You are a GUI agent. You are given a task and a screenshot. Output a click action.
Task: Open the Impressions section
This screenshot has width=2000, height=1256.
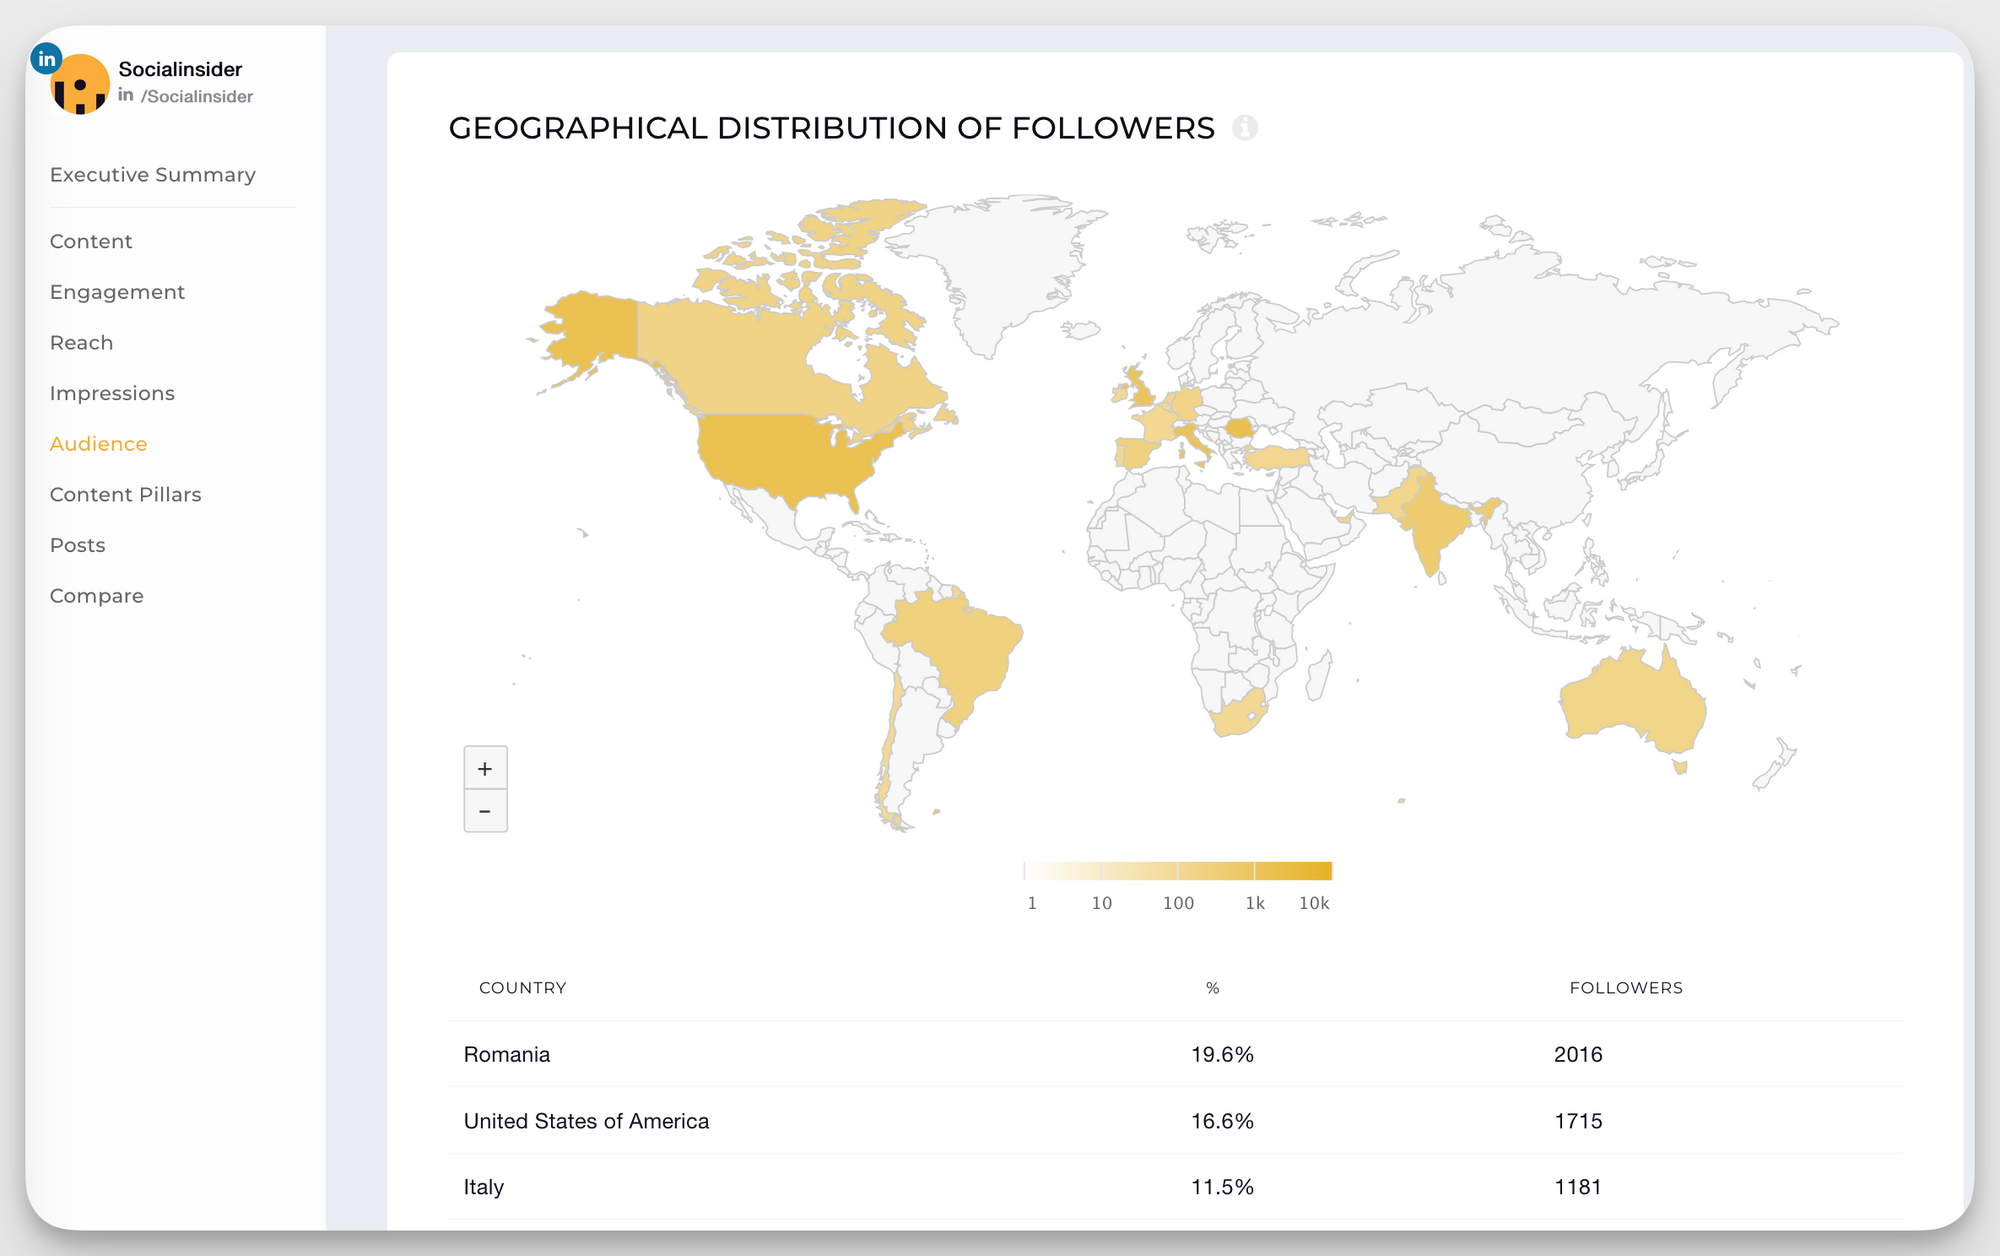[112, 393]
